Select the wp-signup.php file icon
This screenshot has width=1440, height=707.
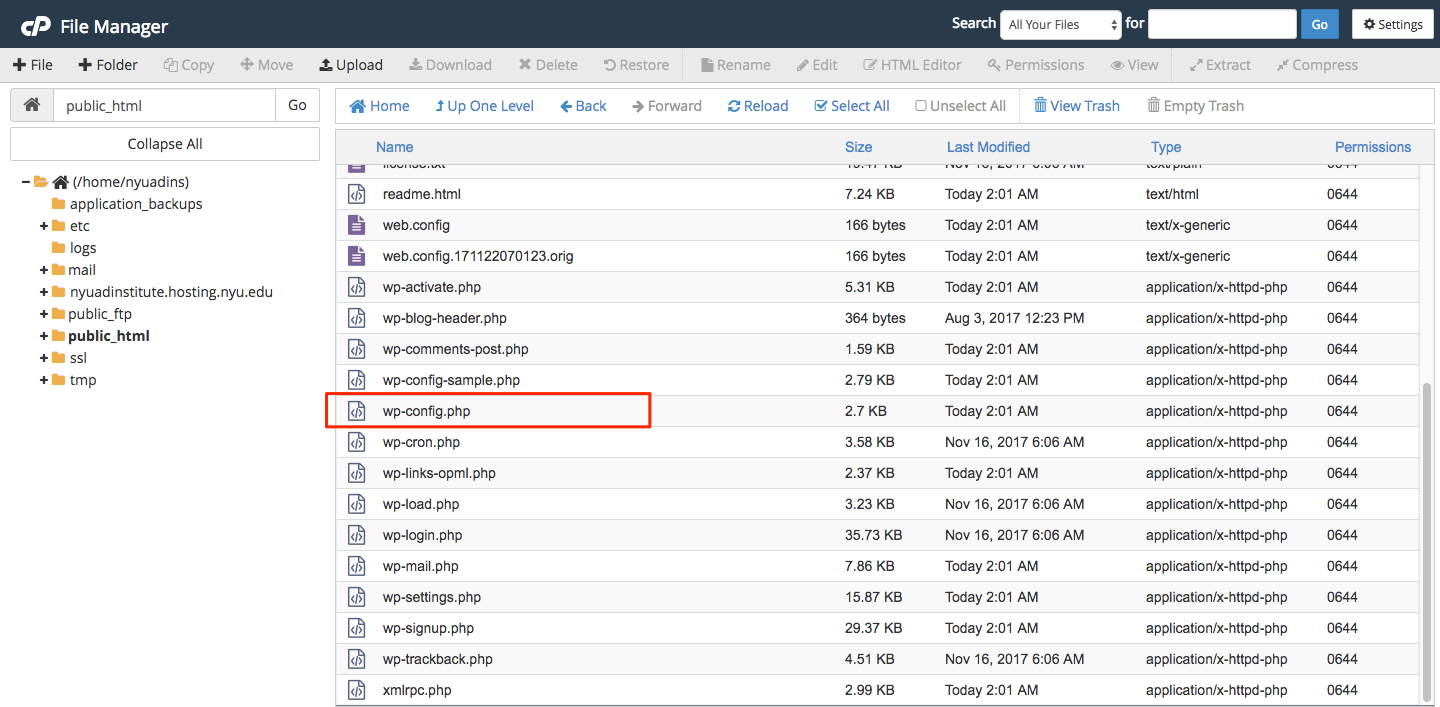click(356, 628)
